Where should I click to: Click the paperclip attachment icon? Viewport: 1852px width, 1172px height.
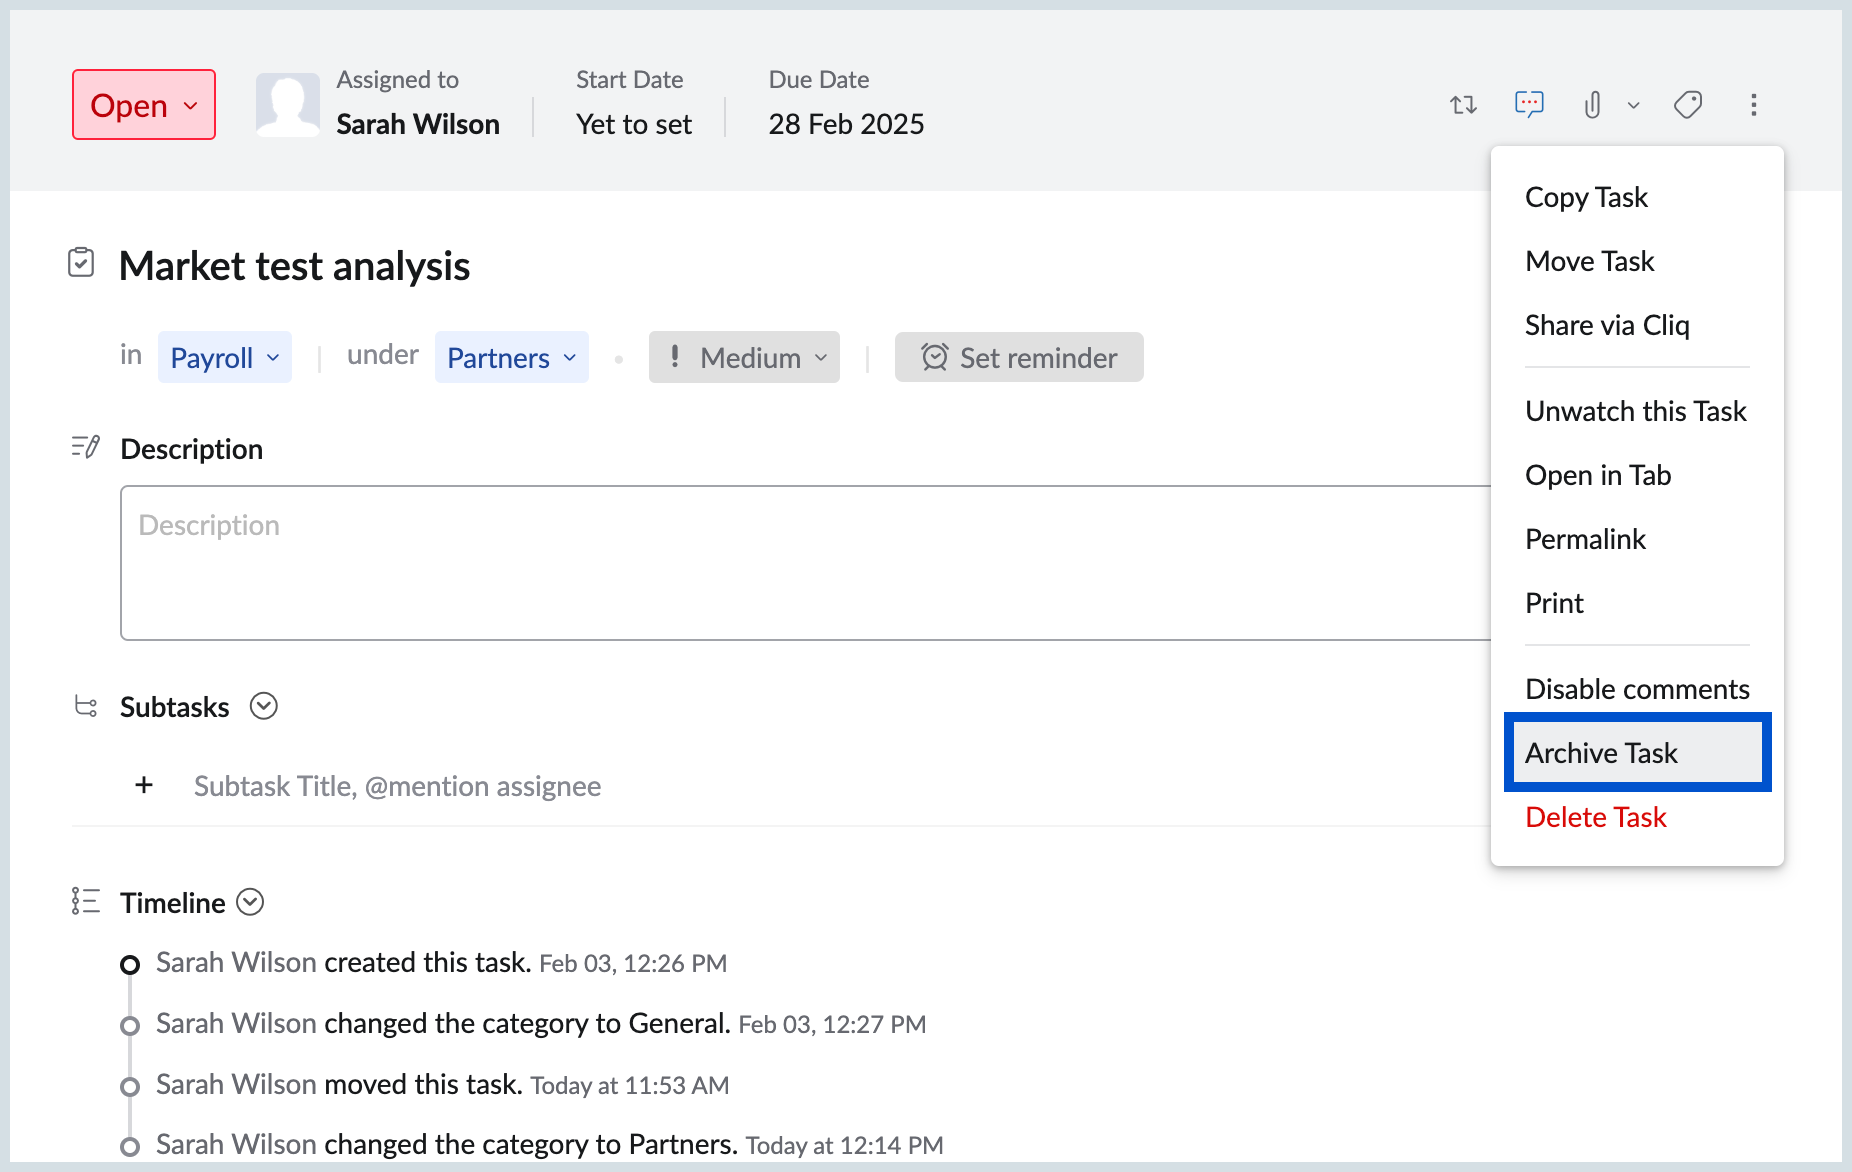[x=1592, y=105]
